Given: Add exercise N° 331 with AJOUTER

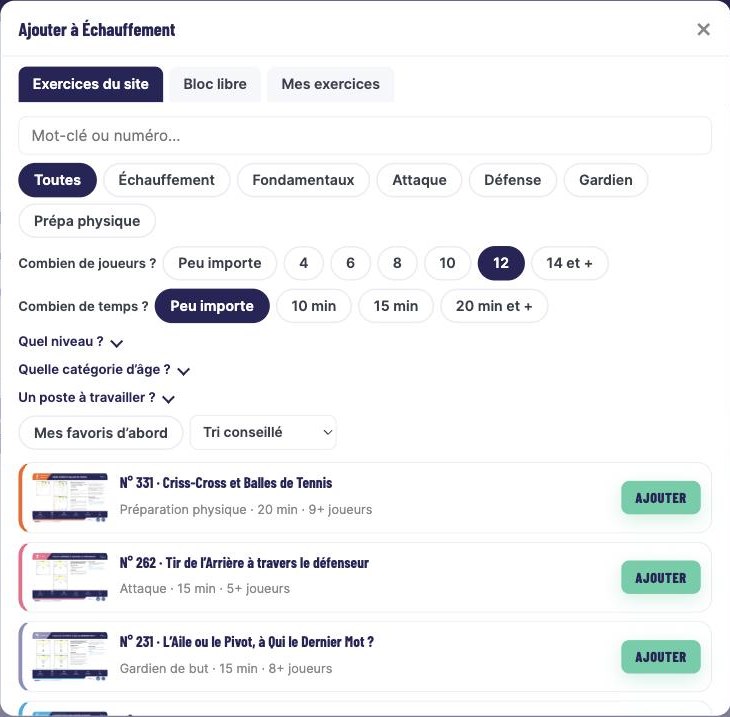Looking at the screenshot, I should [x=661, y=498].
